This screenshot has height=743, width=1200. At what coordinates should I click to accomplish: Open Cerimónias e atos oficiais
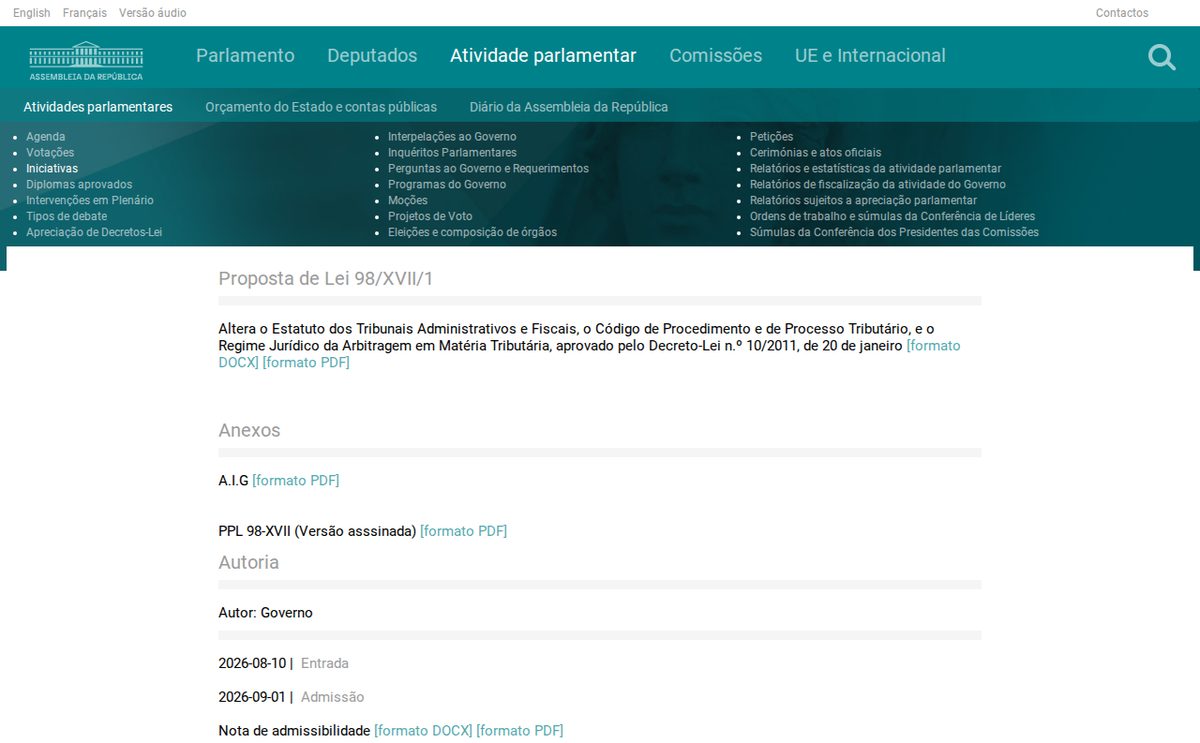pyautogui.click(x=816, y=153)
